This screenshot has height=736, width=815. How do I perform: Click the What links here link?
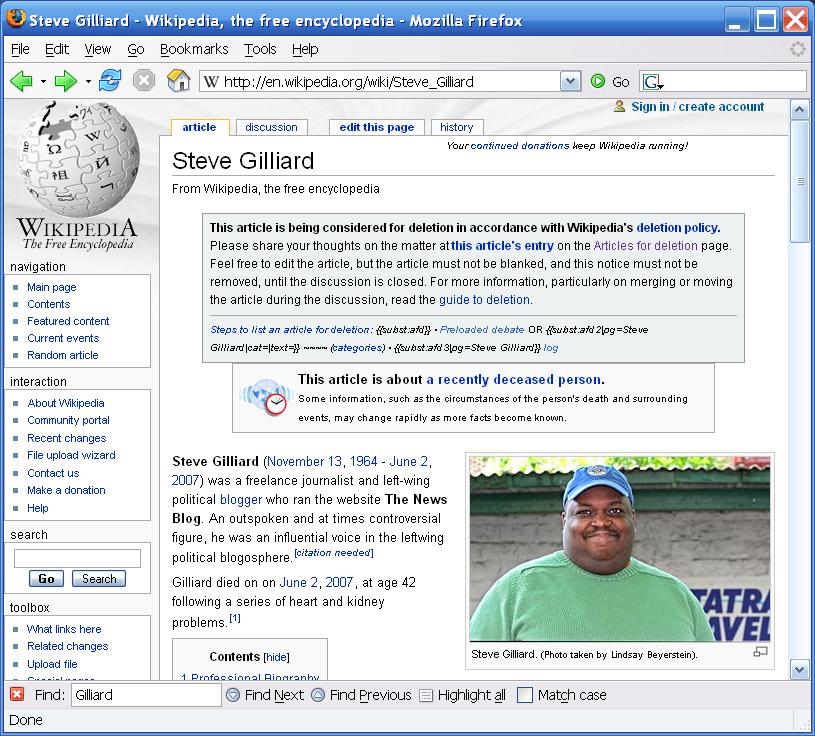click(64, 629)
